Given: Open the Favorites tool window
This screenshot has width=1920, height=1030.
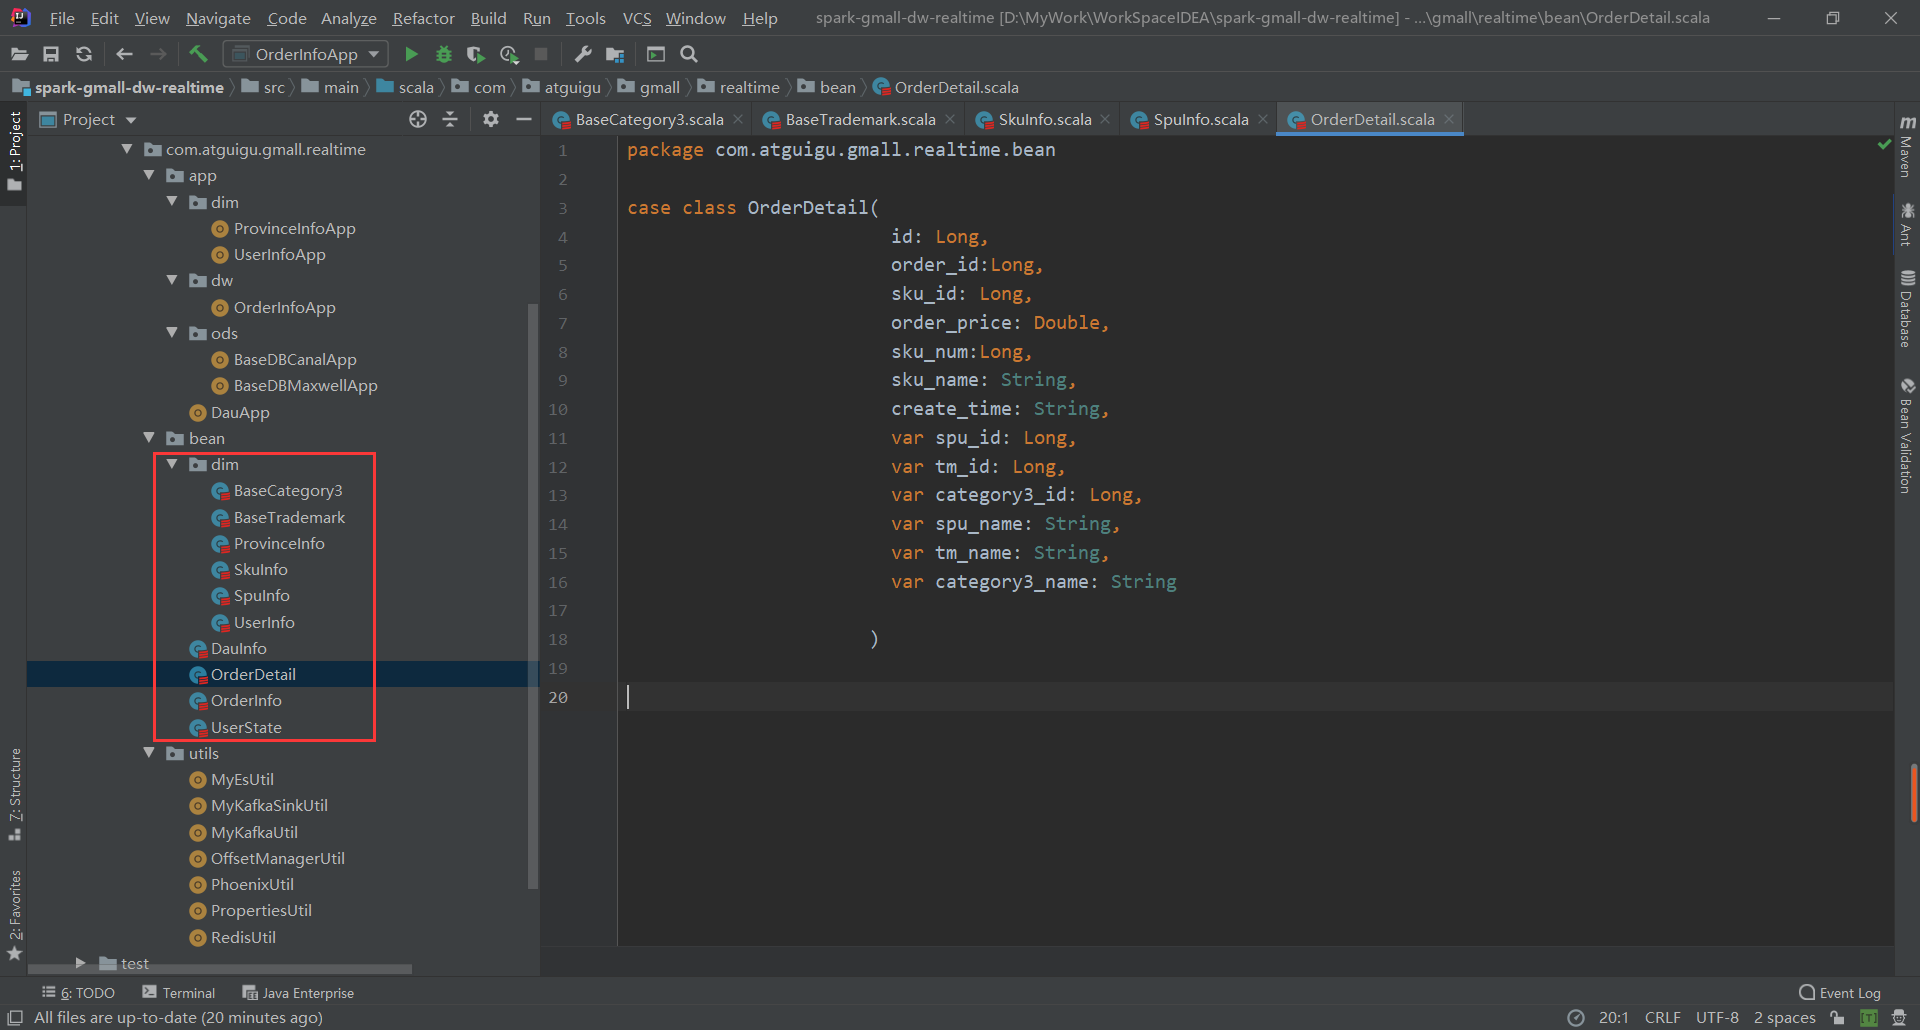Looking at the screenshot, I should (x=14, y=914).
